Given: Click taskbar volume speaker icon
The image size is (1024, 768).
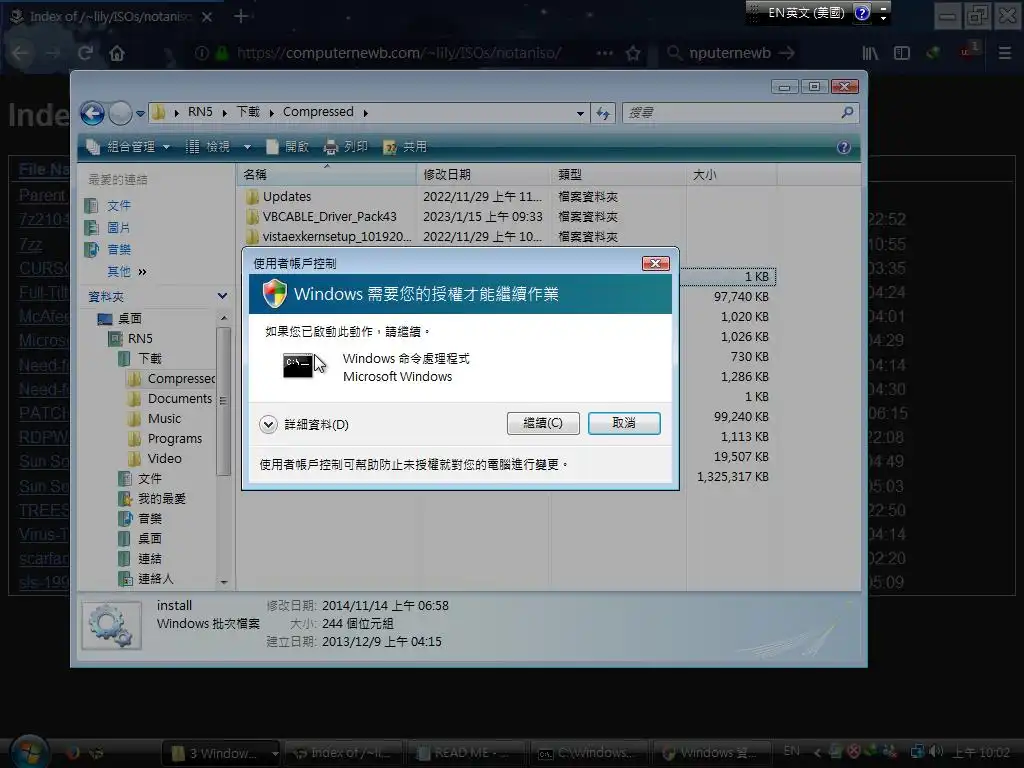Looking at the screenshot, I should point(935,752).
